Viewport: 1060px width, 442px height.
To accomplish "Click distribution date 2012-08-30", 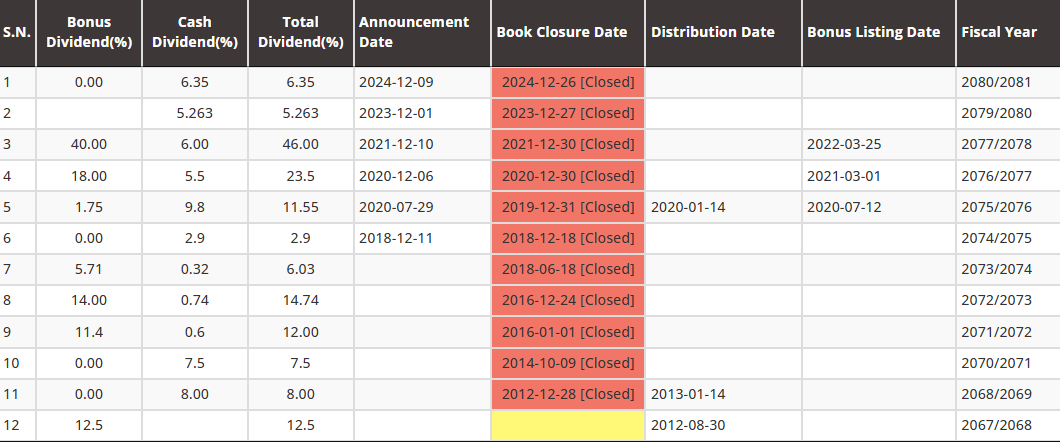I will (688, 425).
